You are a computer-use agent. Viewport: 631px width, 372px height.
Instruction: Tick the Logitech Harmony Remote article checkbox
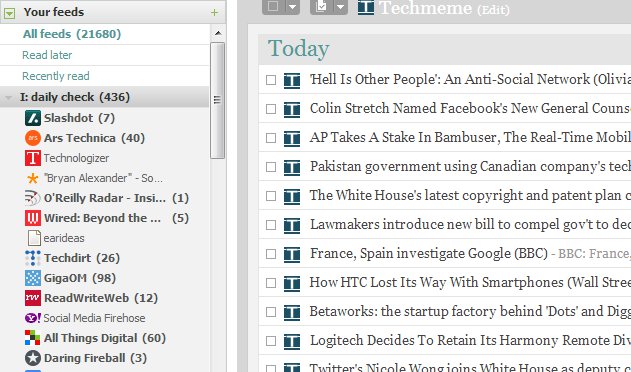(271, 341)
